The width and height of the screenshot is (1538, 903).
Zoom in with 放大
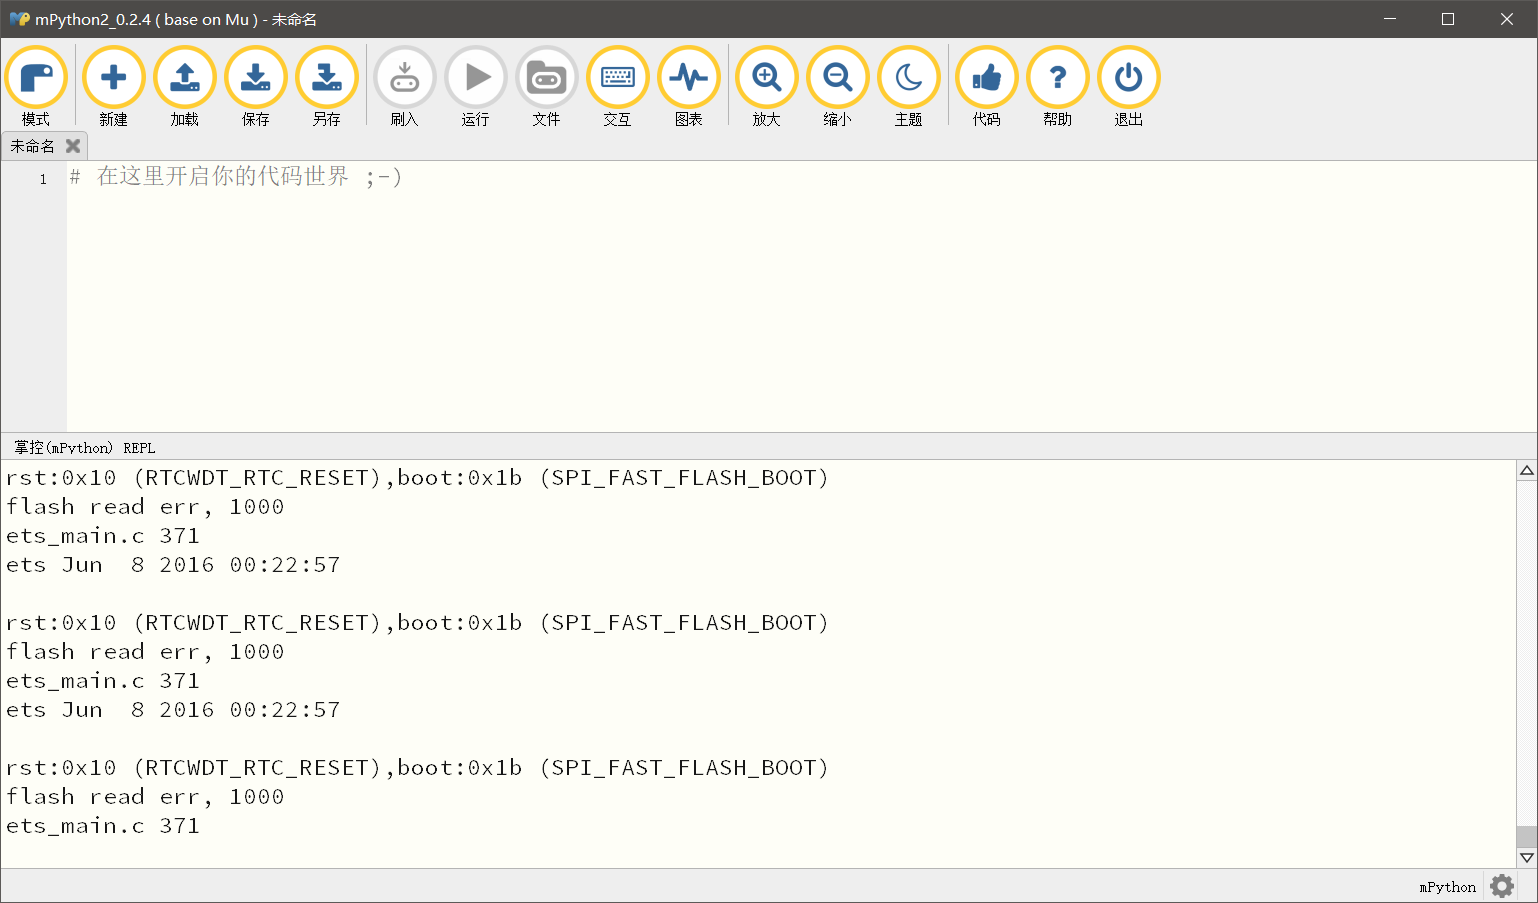[x=767, y=87]
